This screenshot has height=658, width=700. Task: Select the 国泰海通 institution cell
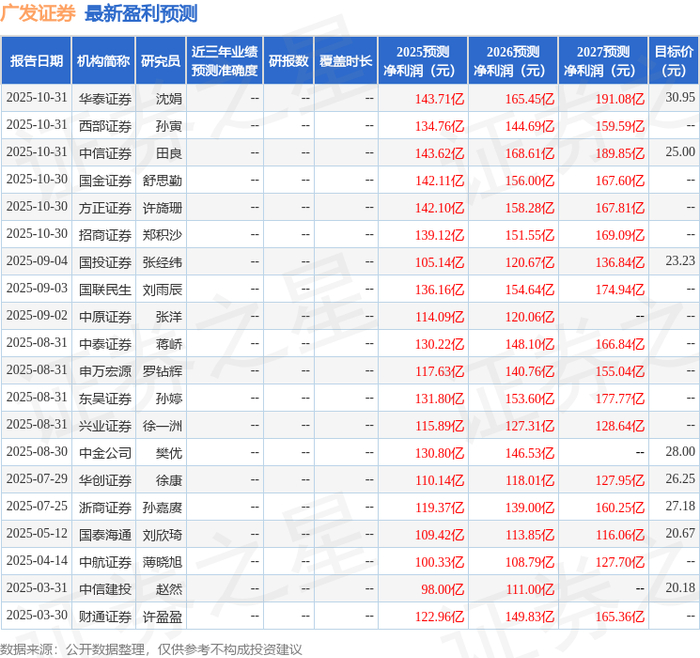pyautogui.click(x=105, y=534)
